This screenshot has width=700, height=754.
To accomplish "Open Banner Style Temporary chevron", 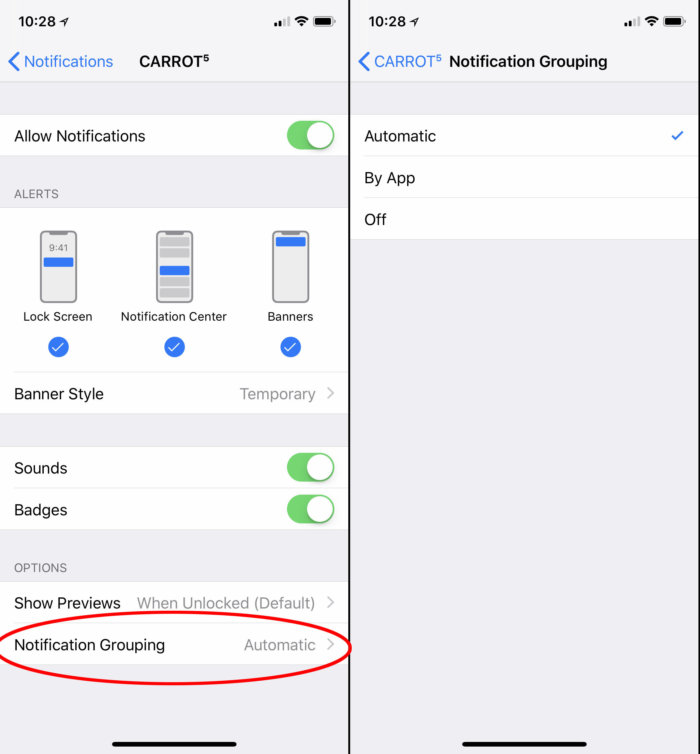I will point(331,393).
